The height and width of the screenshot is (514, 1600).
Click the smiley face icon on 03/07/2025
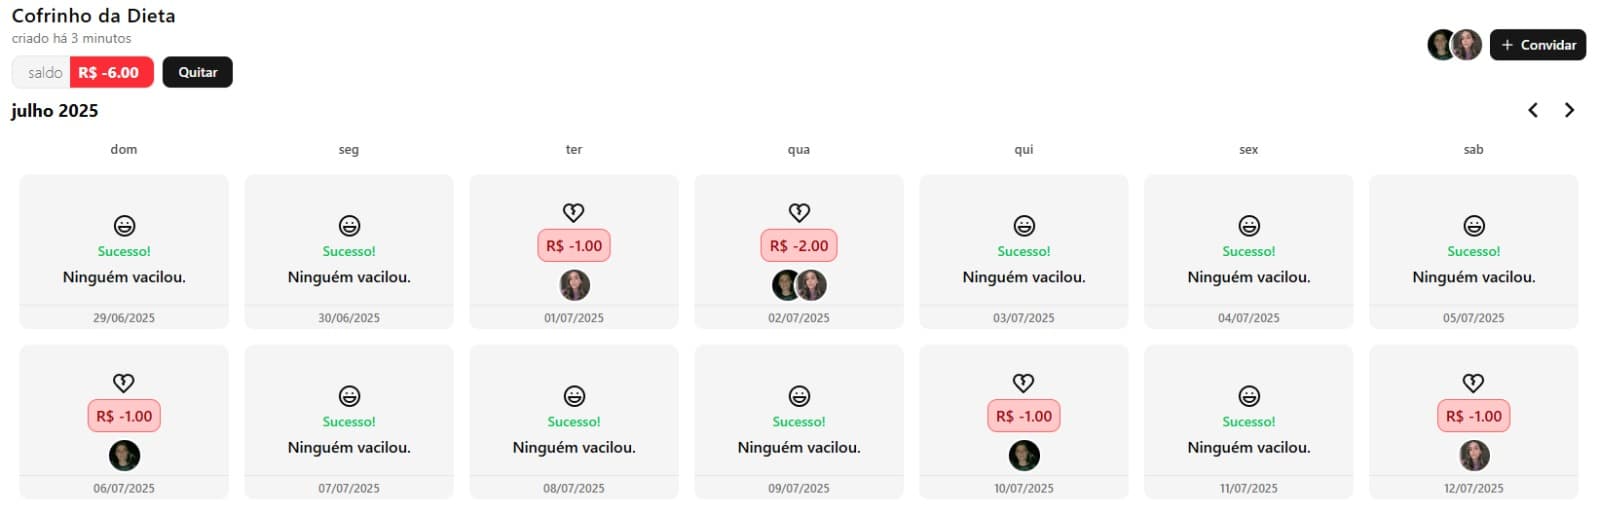tap(1023, 226)
